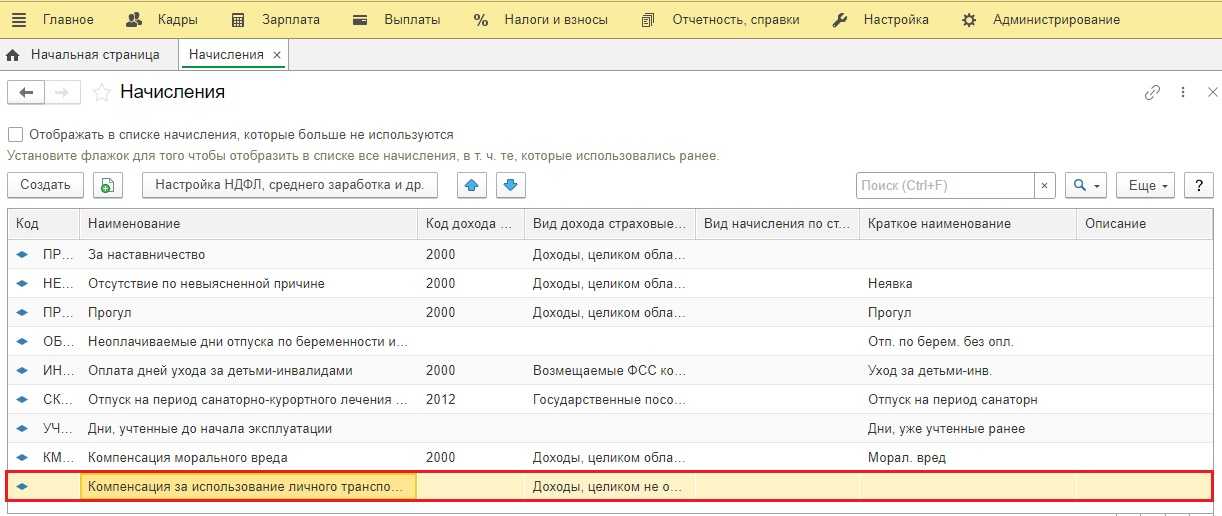Close the Начисления form with X
The height and width of the screenshot is (516, 1222).
(x=1212, y=92)
